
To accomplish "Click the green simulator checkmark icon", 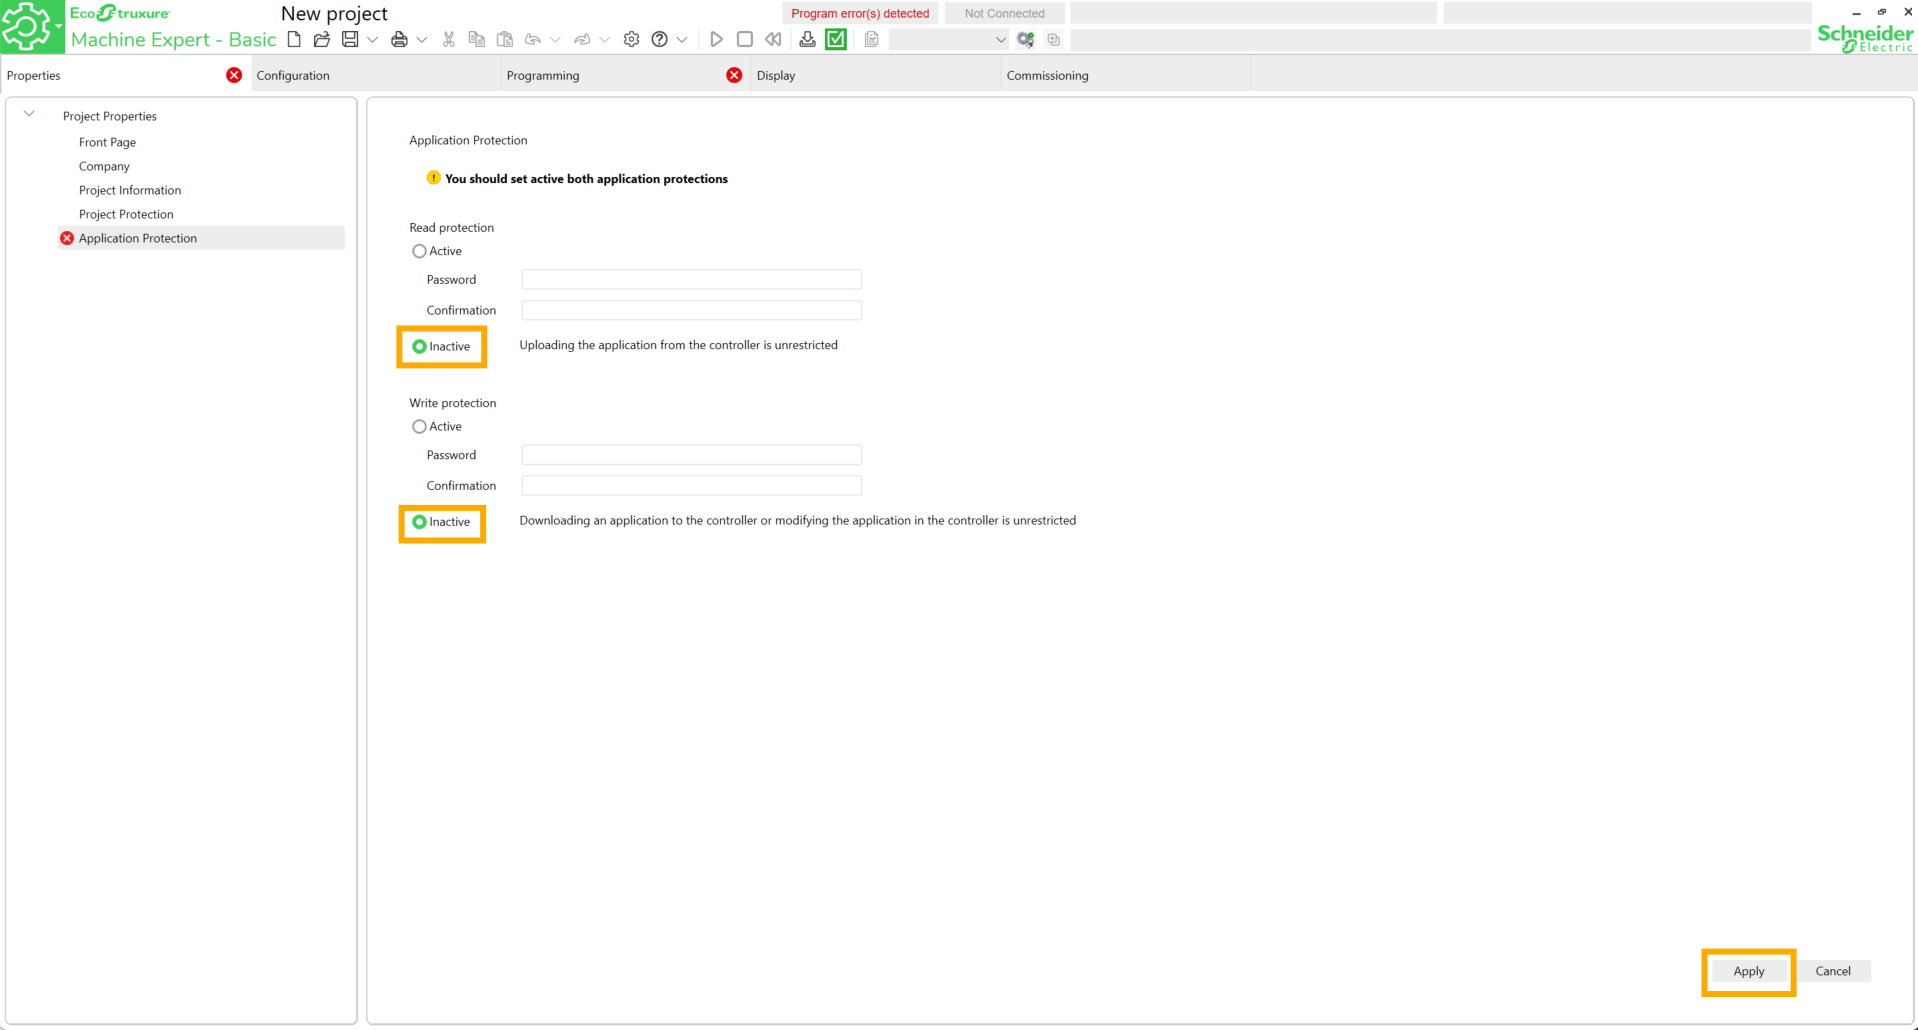I will pyautogui.click(x=836, y=39).
